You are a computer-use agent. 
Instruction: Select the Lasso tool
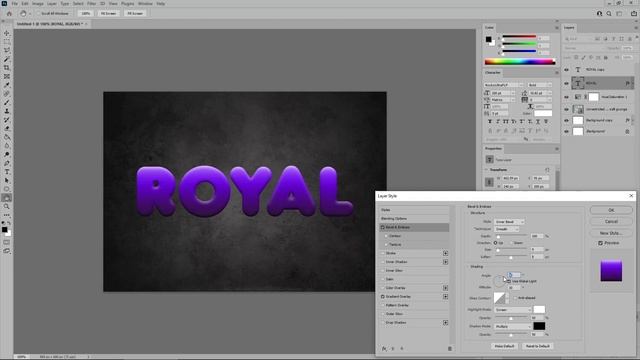7,50
